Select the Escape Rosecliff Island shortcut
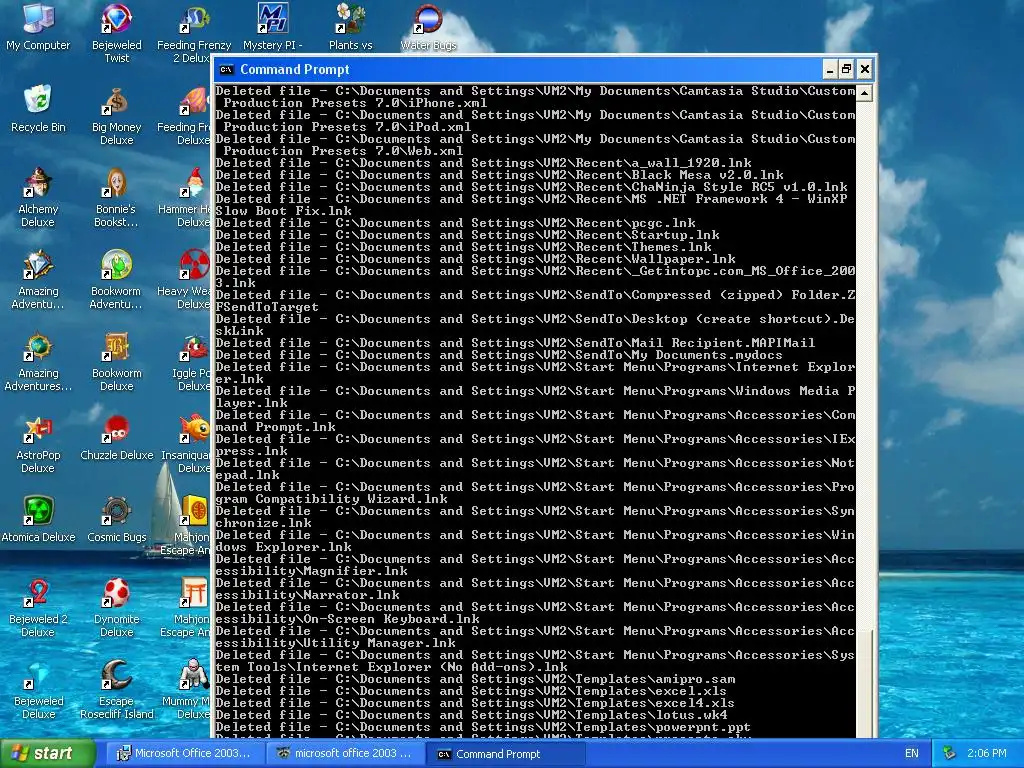This screenshot has width=1024, height=768. point(116,690)
